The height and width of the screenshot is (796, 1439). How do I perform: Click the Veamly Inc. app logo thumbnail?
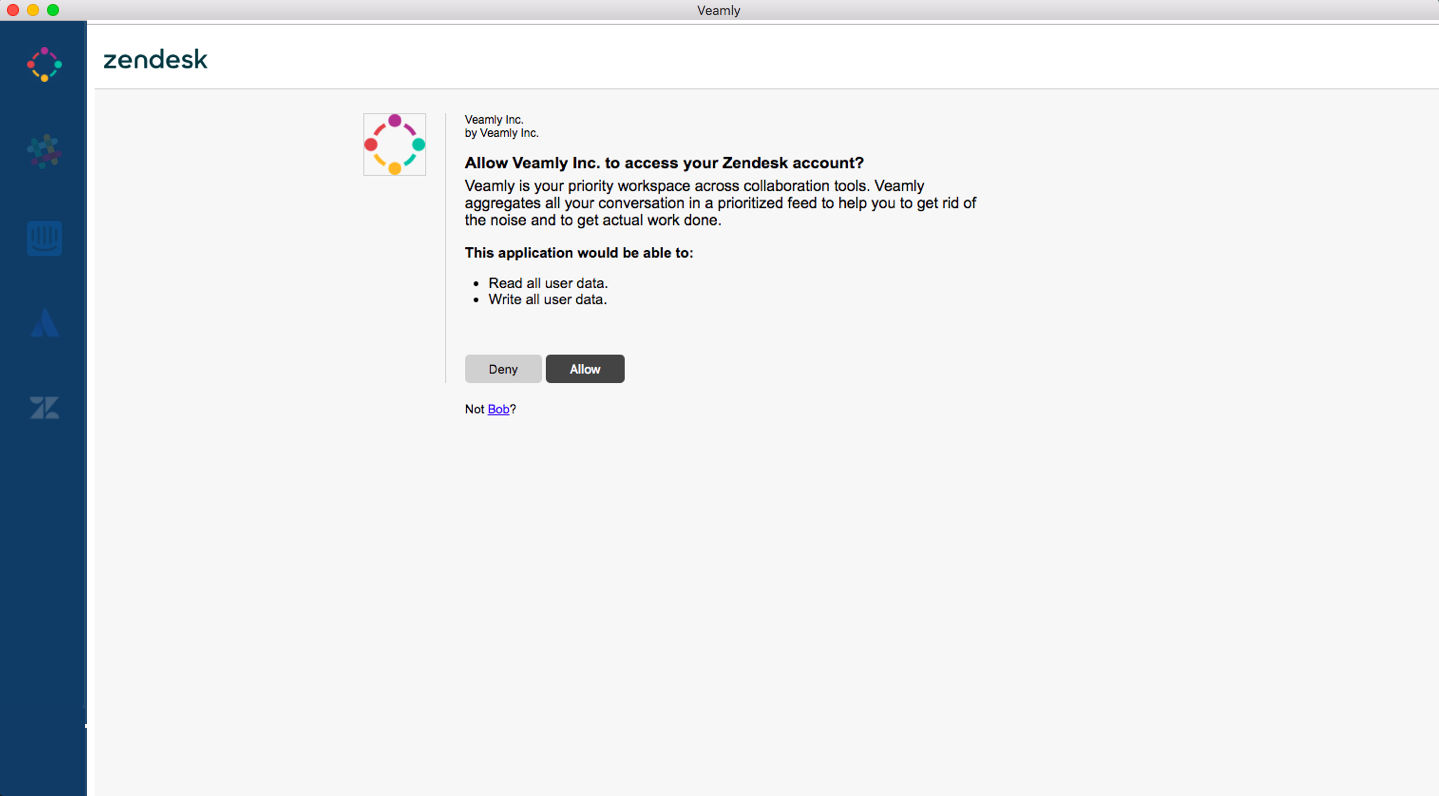[395, 145]
